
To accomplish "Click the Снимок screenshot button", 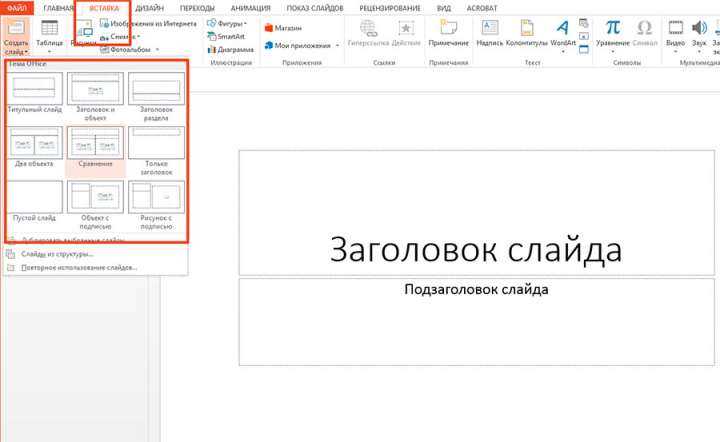I will coord(119,37).
